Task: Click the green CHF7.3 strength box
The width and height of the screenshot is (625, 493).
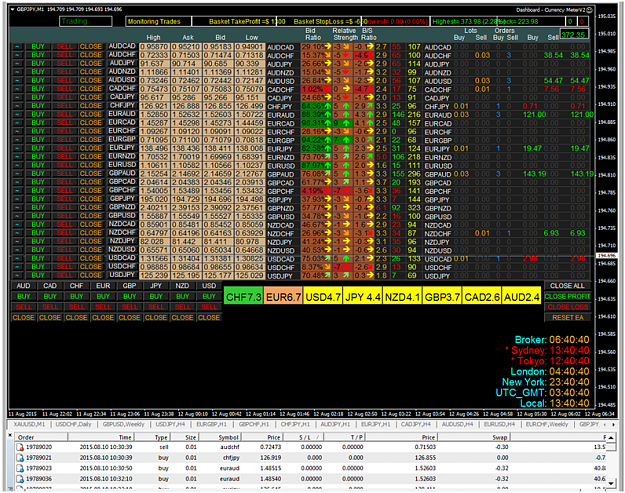Action: pyautogui.click(x=244, y=297)
